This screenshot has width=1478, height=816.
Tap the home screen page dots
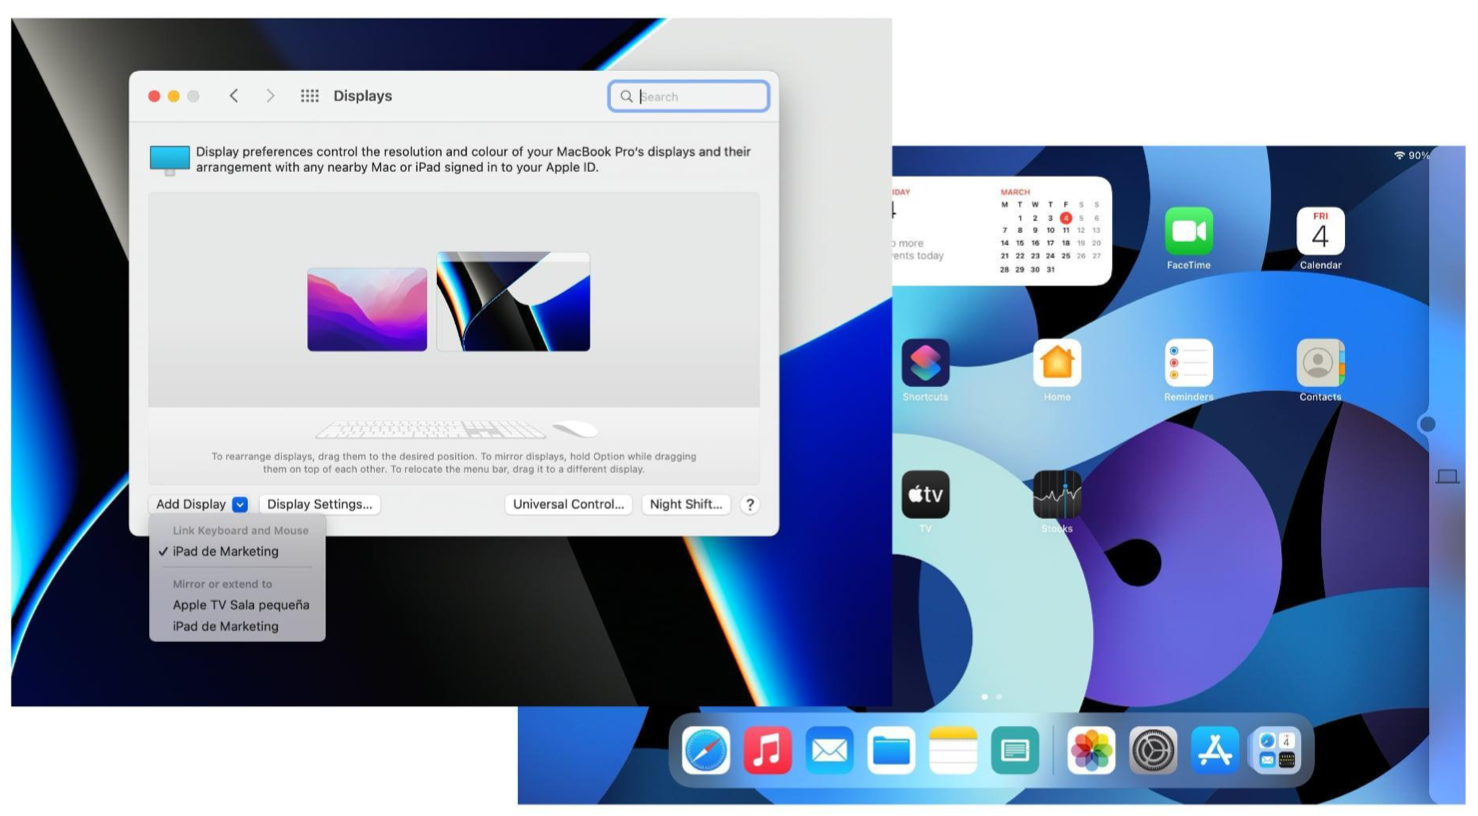click(x=991, y=697)
